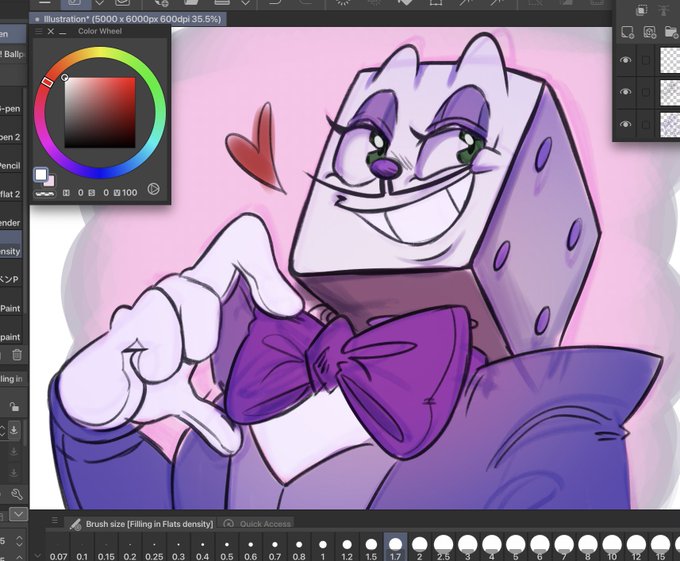680x561 pixels.
Task: Choose brush size 10
Action: click(612, 548)
